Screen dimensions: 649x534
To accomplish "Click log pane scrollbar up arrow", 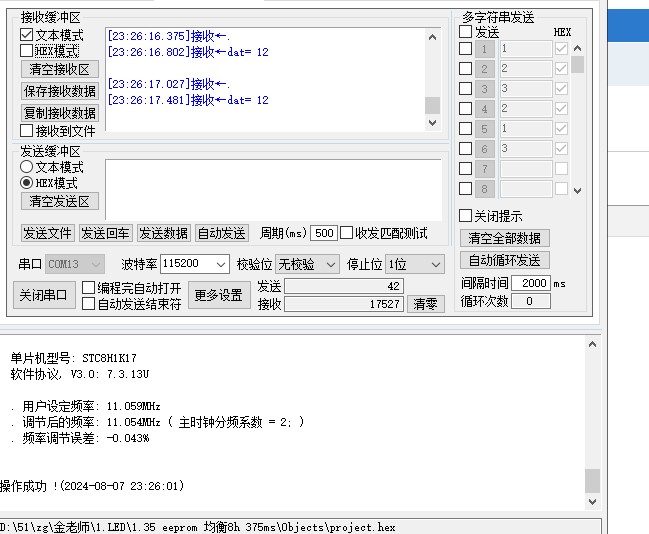I will (592, 344).
